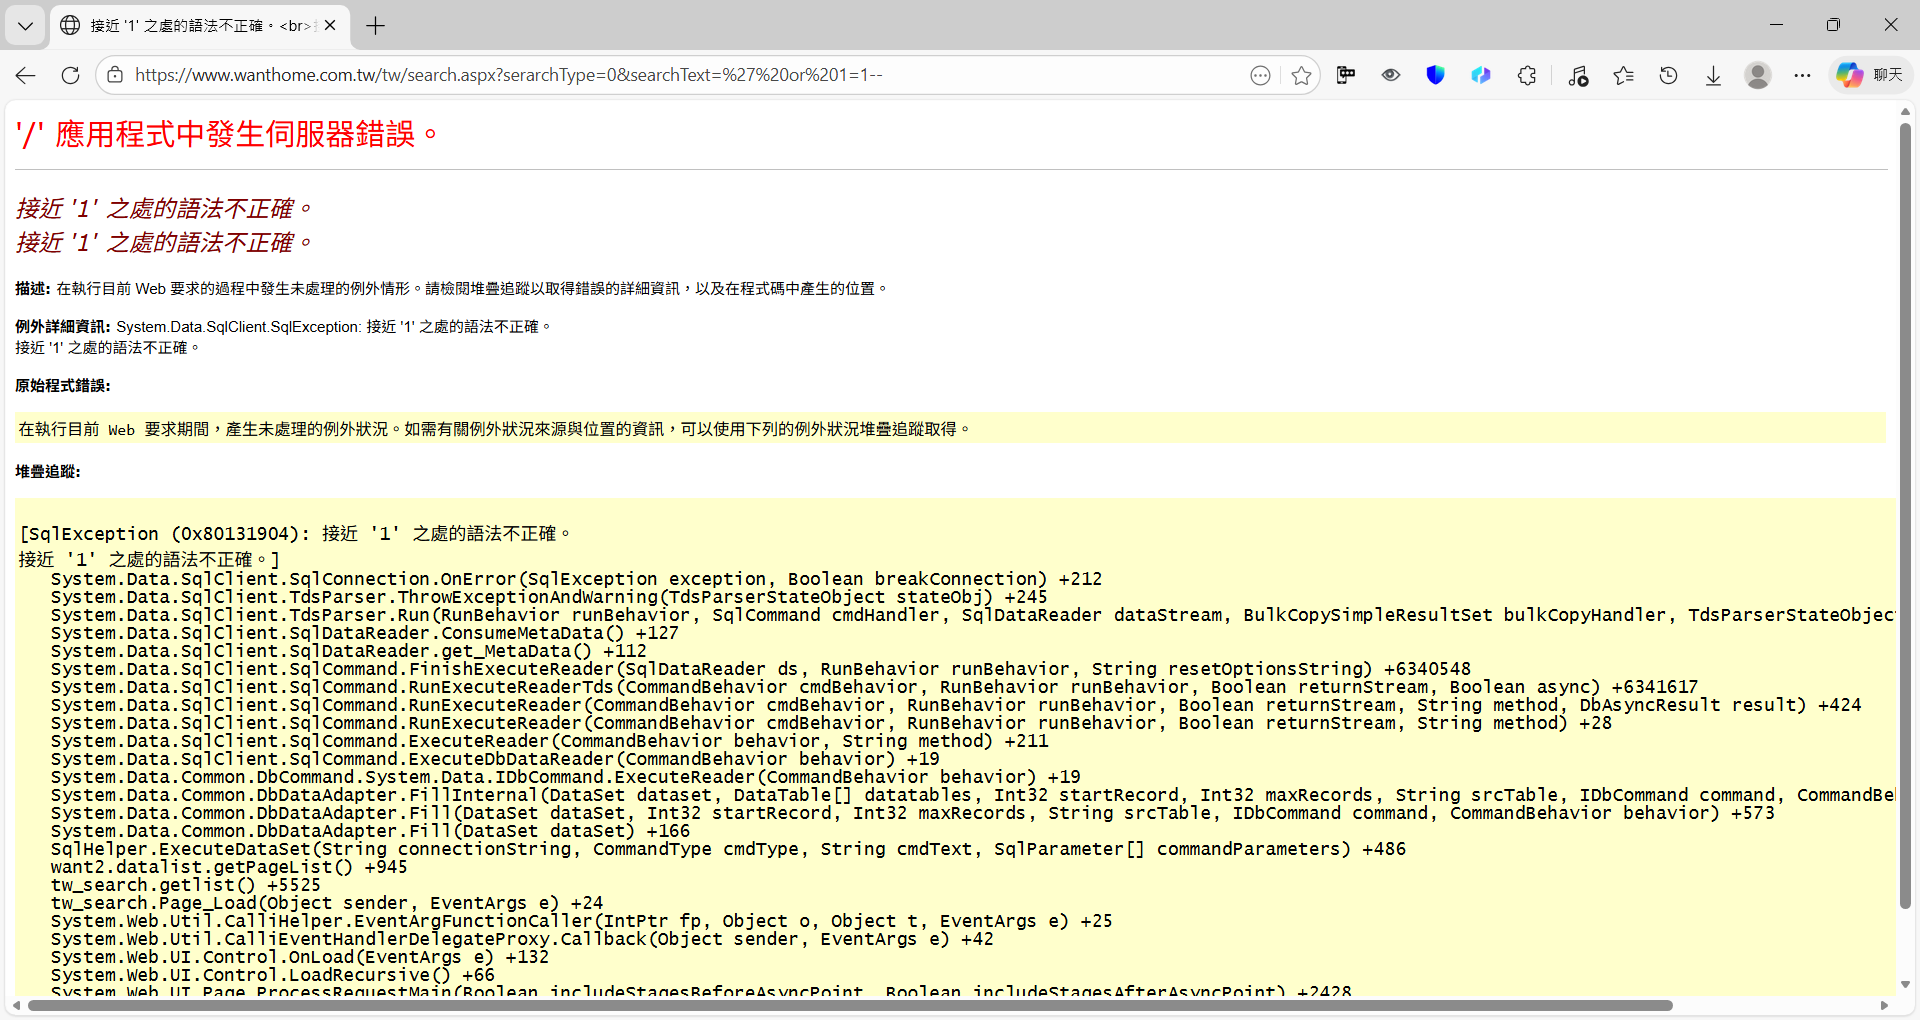Reload the current page
Viewport: 1920px width, 1020px height.
pos(70,75)
